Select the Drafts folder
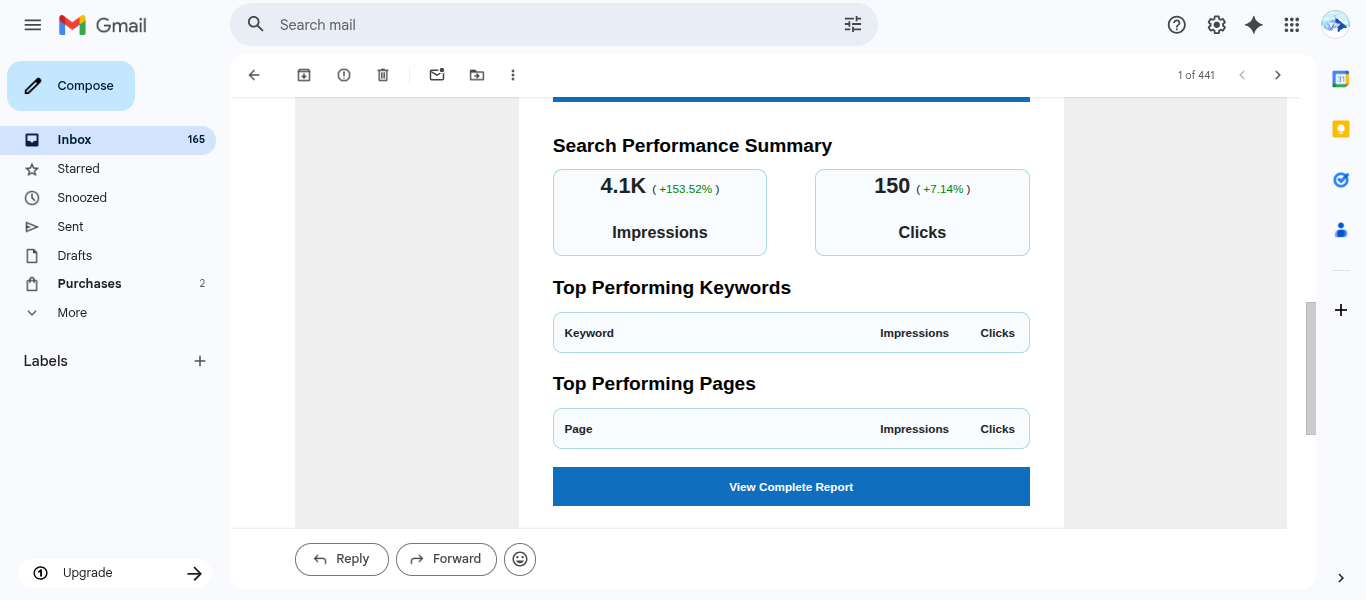The height and width of the screenshot is (600, 1366). click(75, 256)
